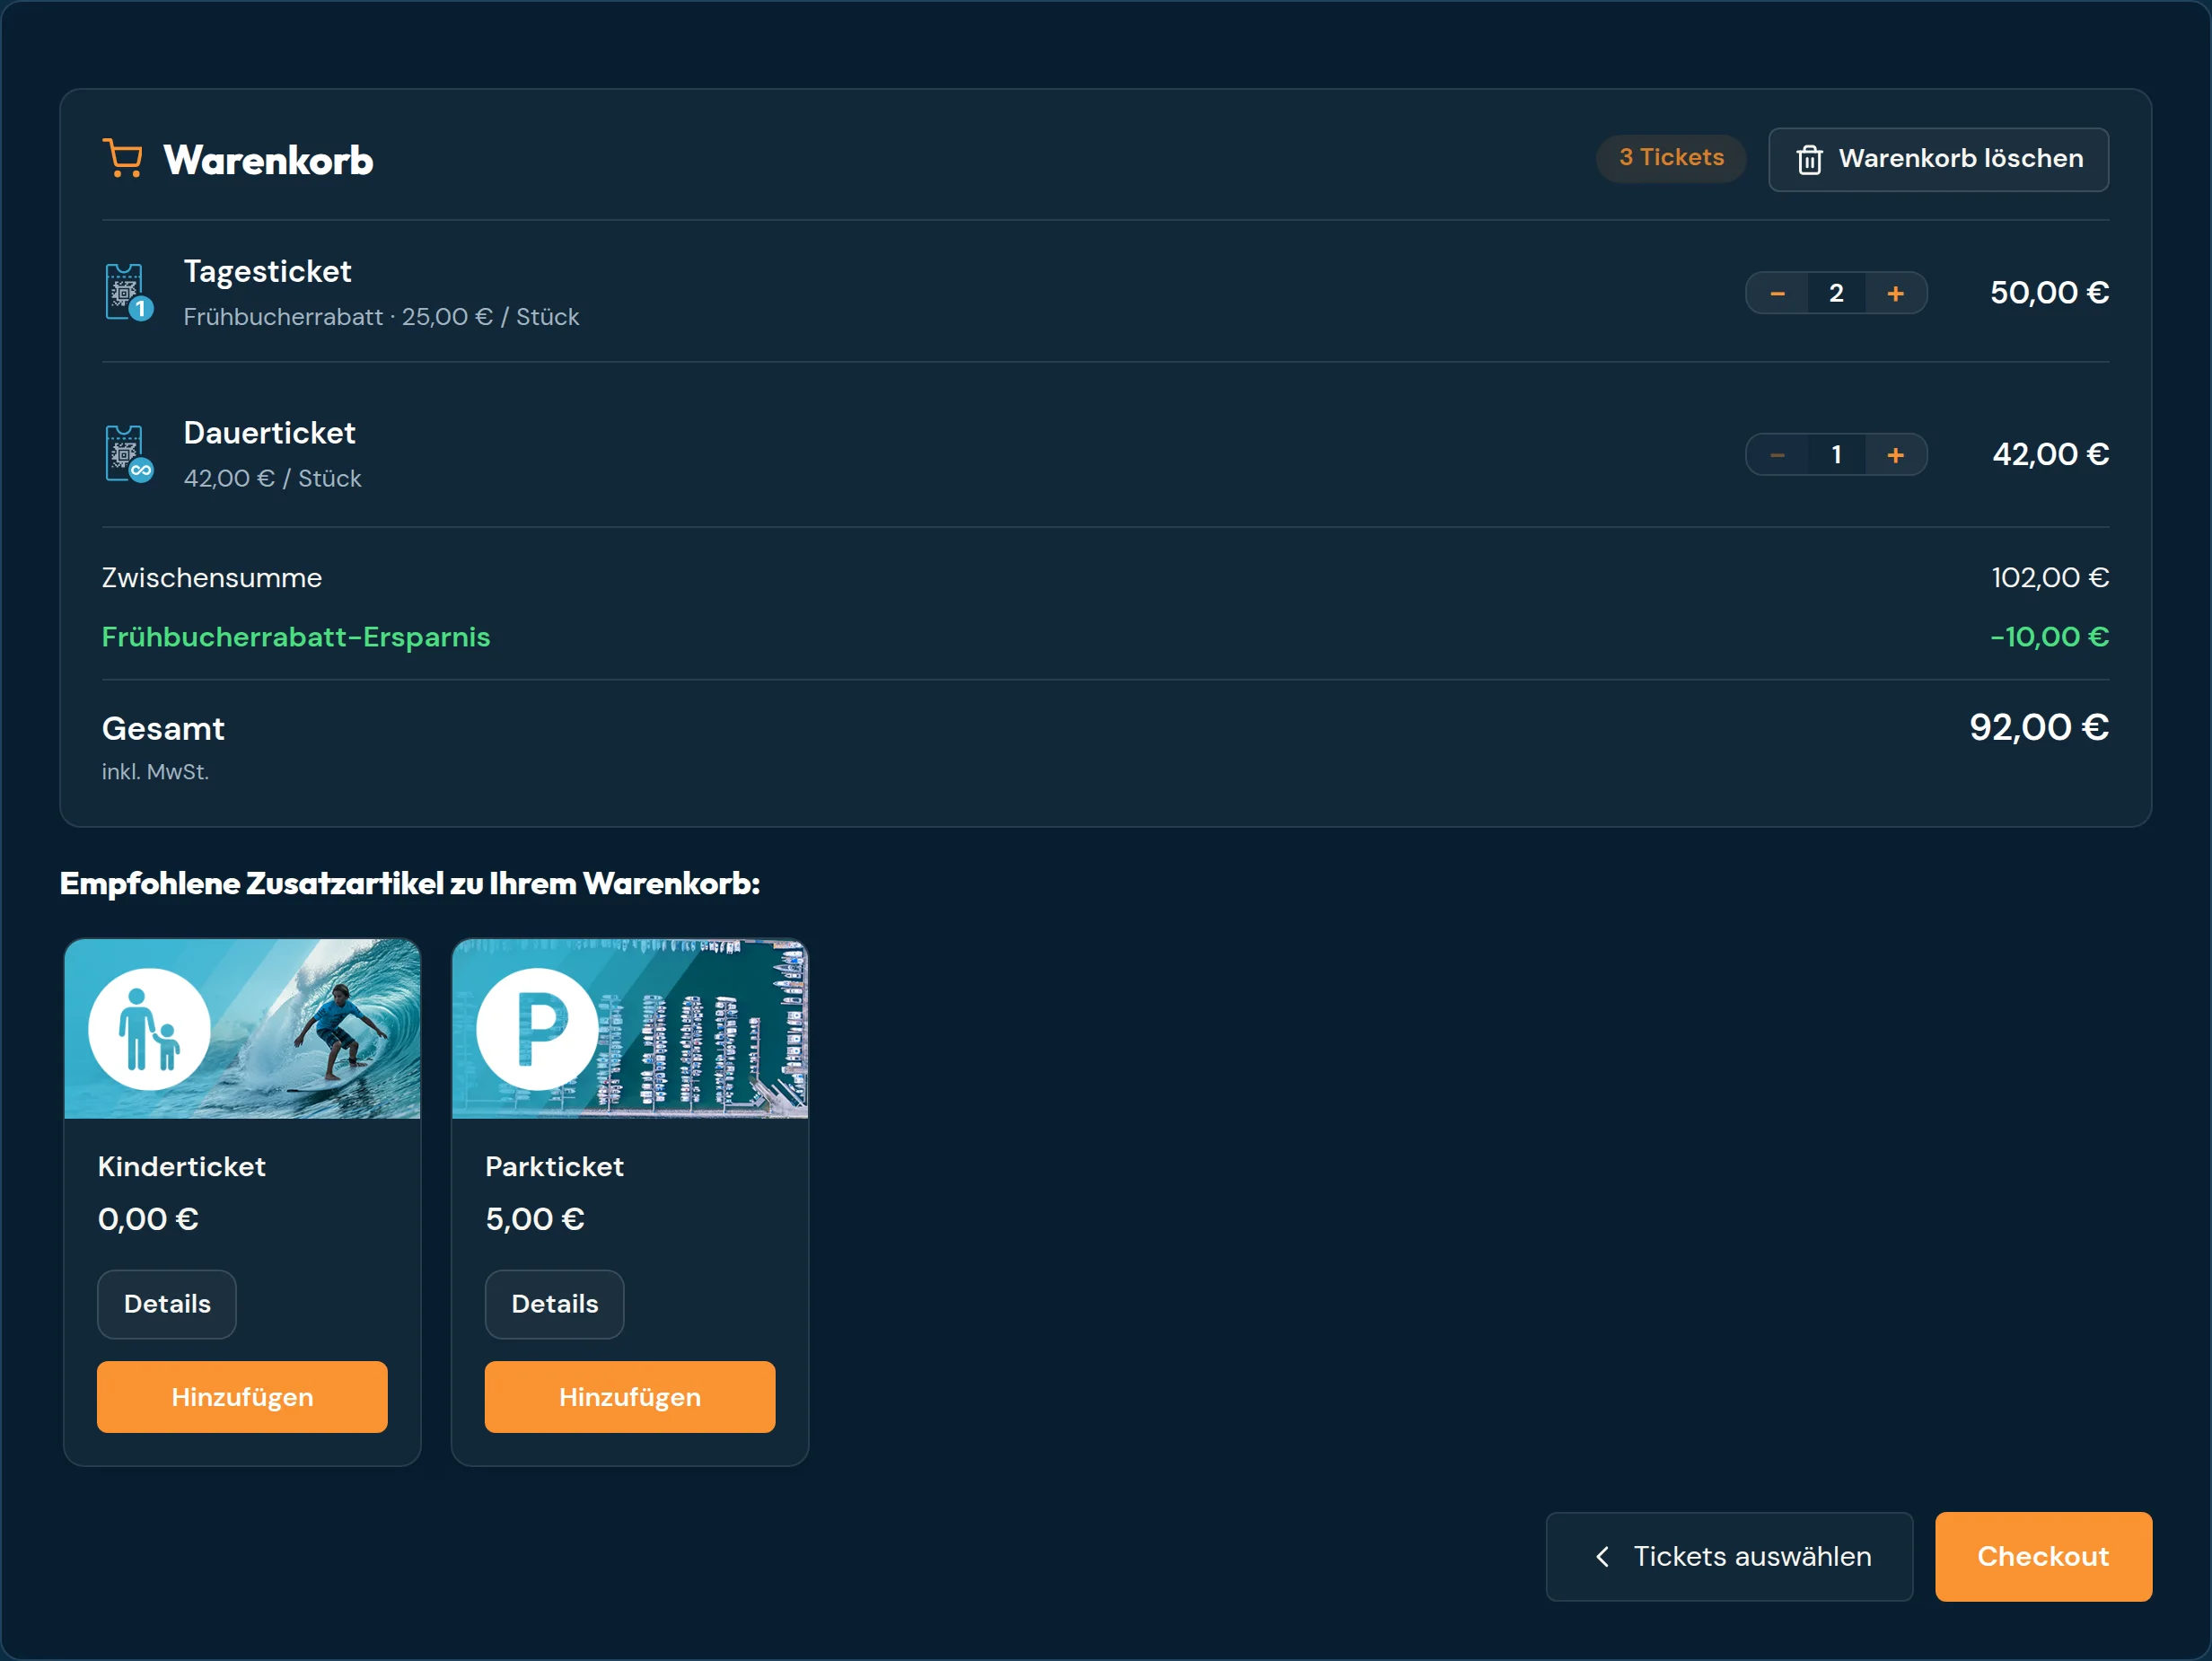
Task: Increase Dauerticket quantity with plus button
Action: pyautogui.click(x=1895, y=455)
